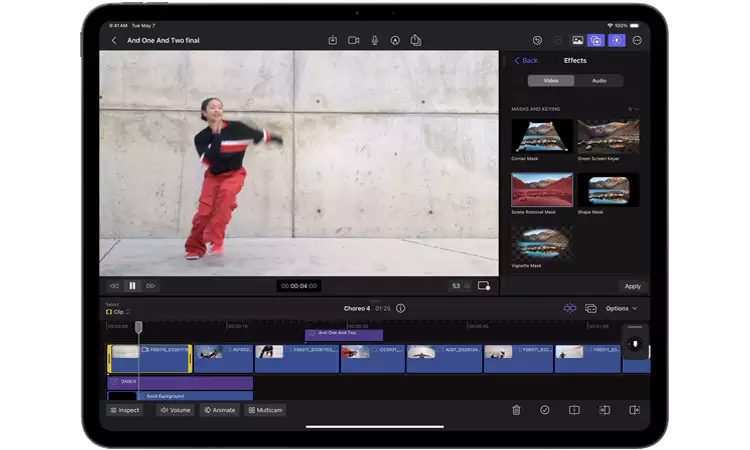Open the Animate controls
The height and width of the screenshot is (450, 750).
coord(220,410)
